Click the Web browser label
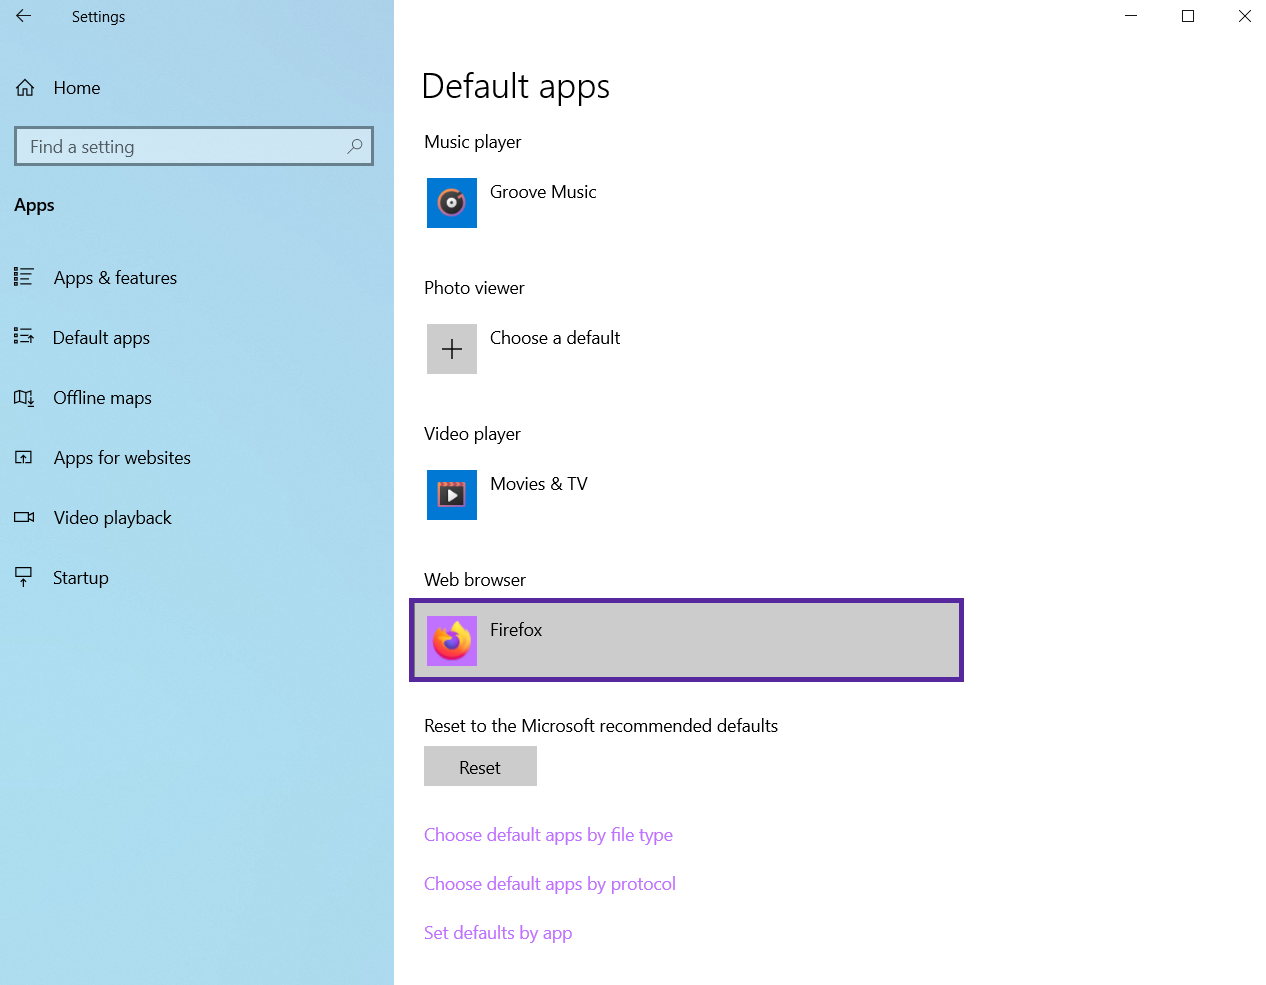Viewport: 1266px width, 985px height. pos(475,580)
